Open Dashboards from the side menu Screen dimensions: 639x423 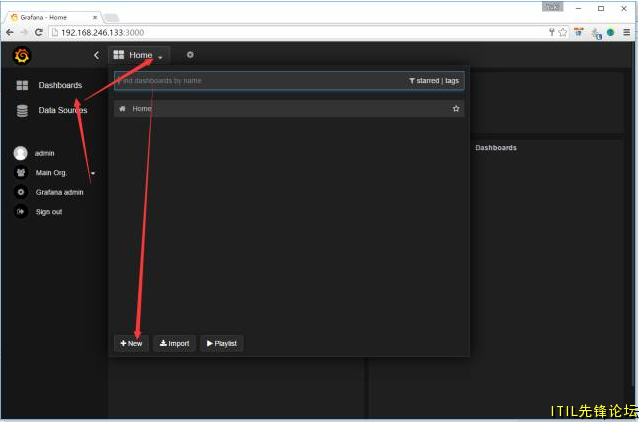click(x=60, y=85)
